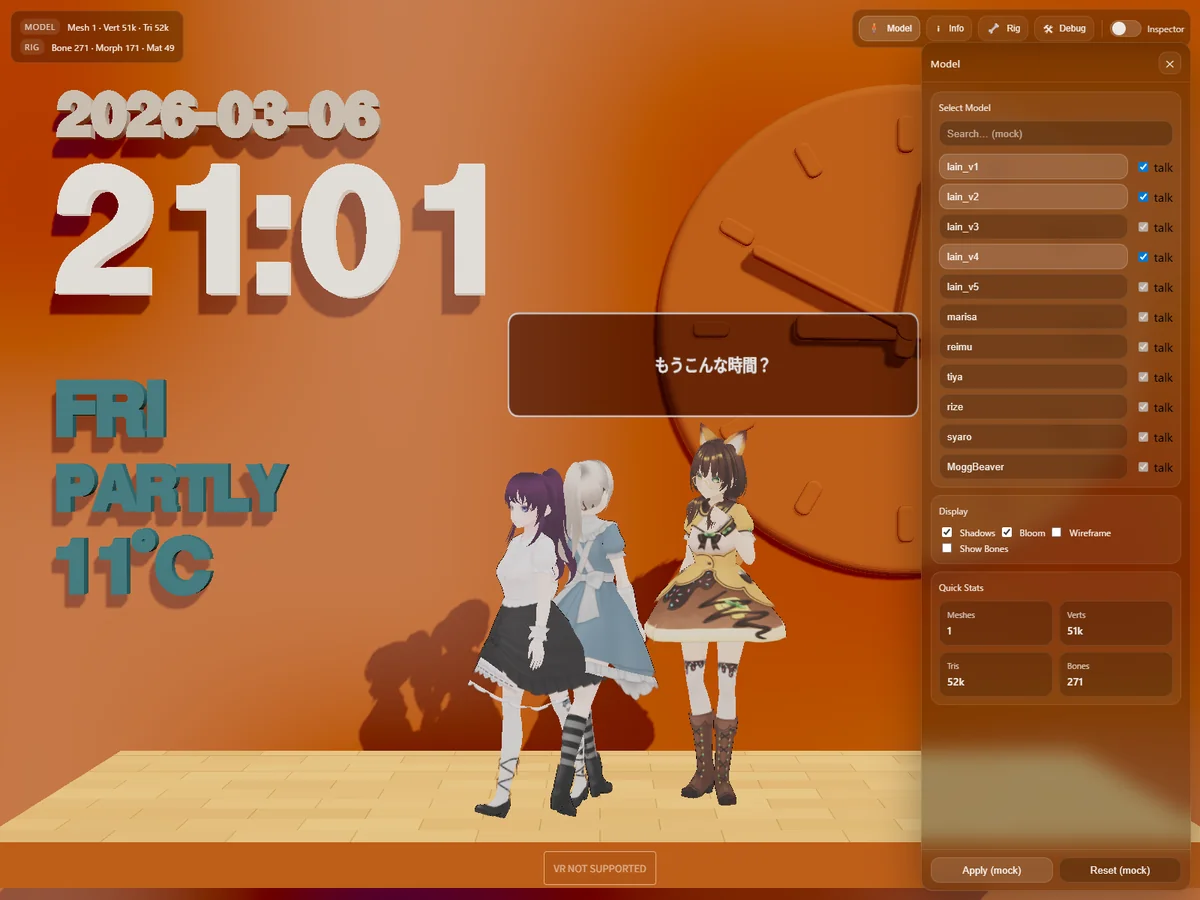Select the lain_v3 model

(1033, 227)
